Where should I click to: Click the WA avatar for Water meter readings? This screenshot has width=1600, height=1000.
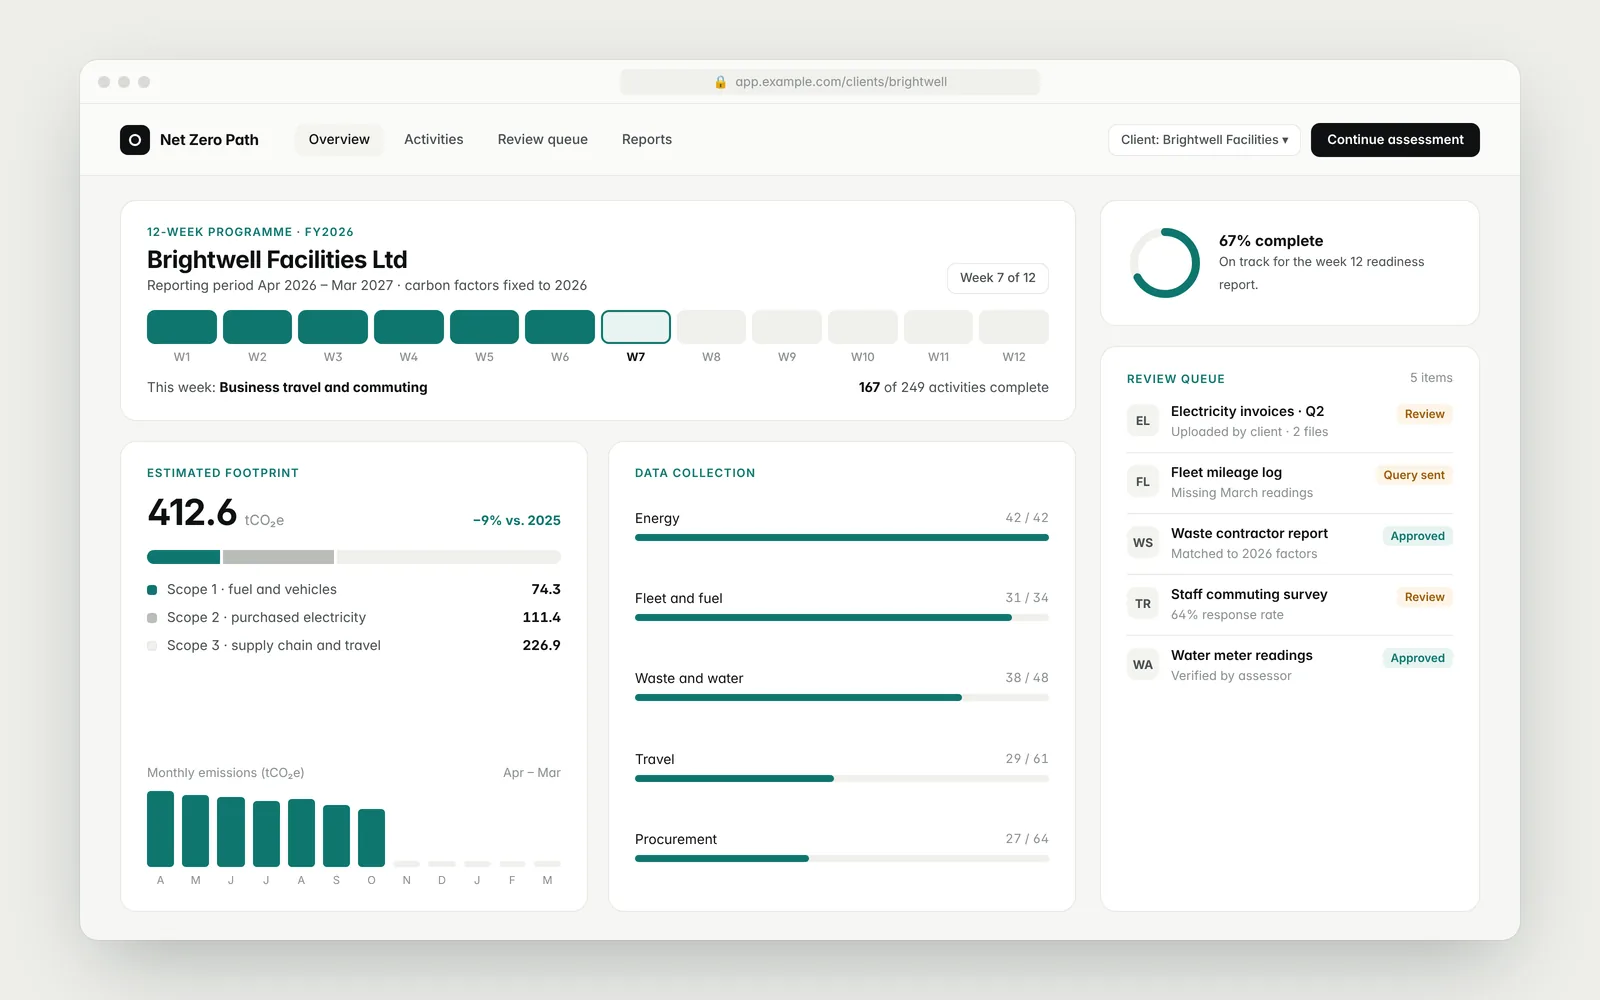tap(1143, 665)
